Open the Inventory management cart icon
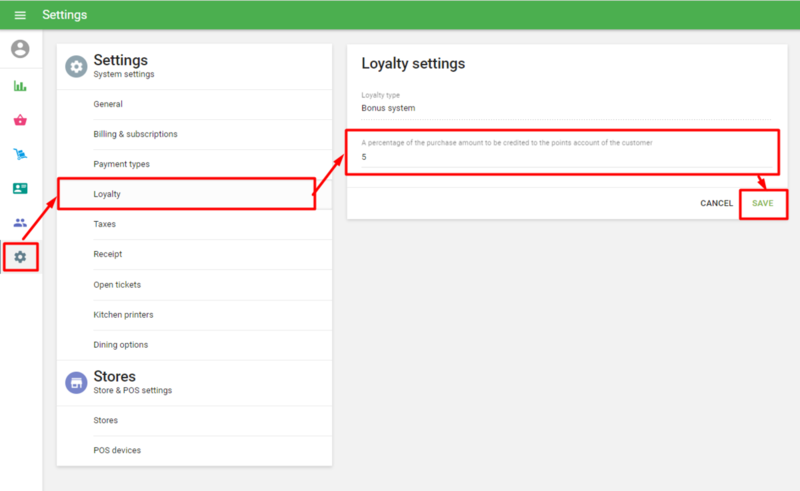Image resolution: width=800 pixels, height=491 pixels. pyautogui.click(x=20, y=154)
